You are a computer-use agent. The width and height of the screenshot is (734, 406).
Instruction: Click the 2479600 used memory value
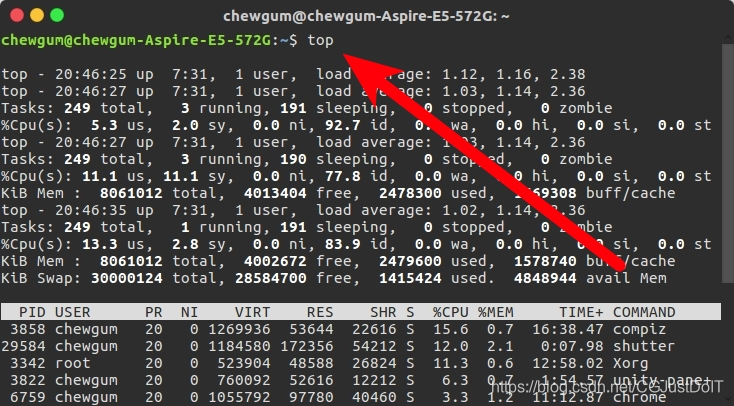click(410, 261)
